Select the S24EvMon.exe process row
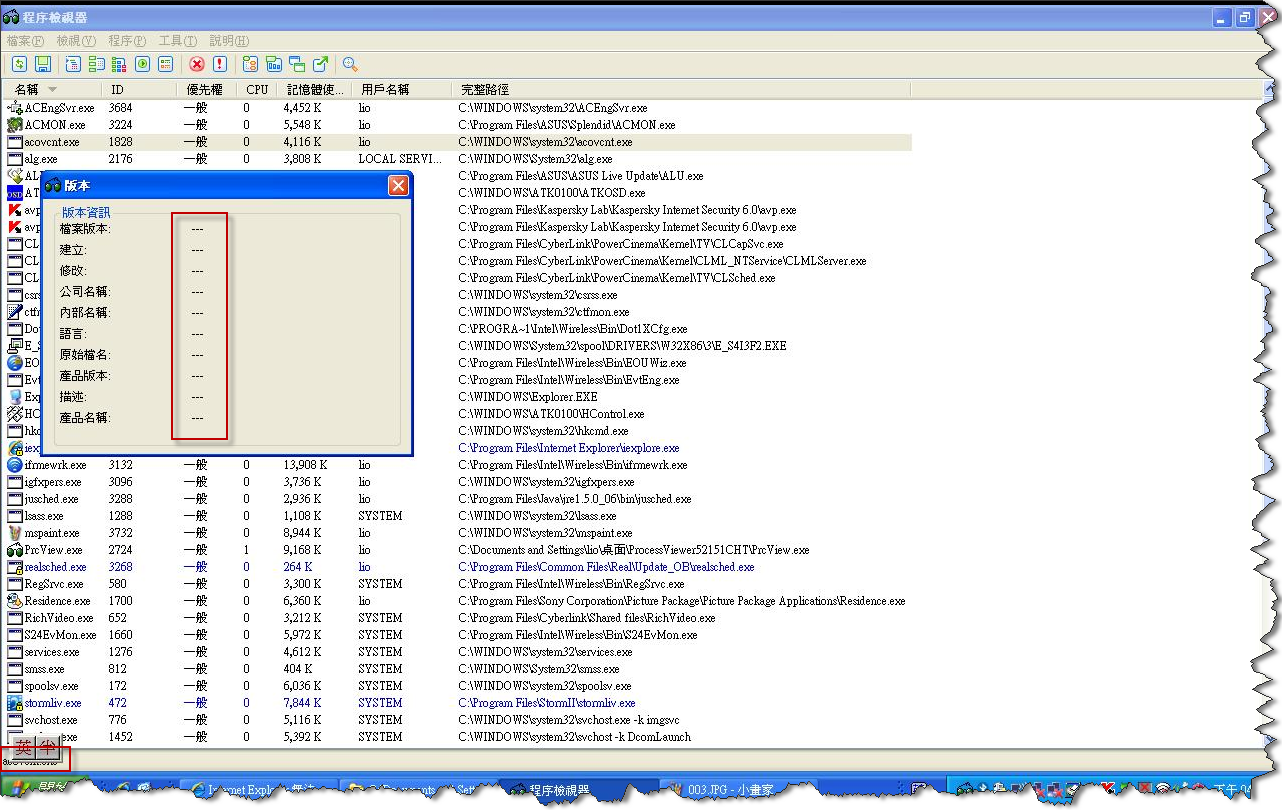 tap(458, 635)
